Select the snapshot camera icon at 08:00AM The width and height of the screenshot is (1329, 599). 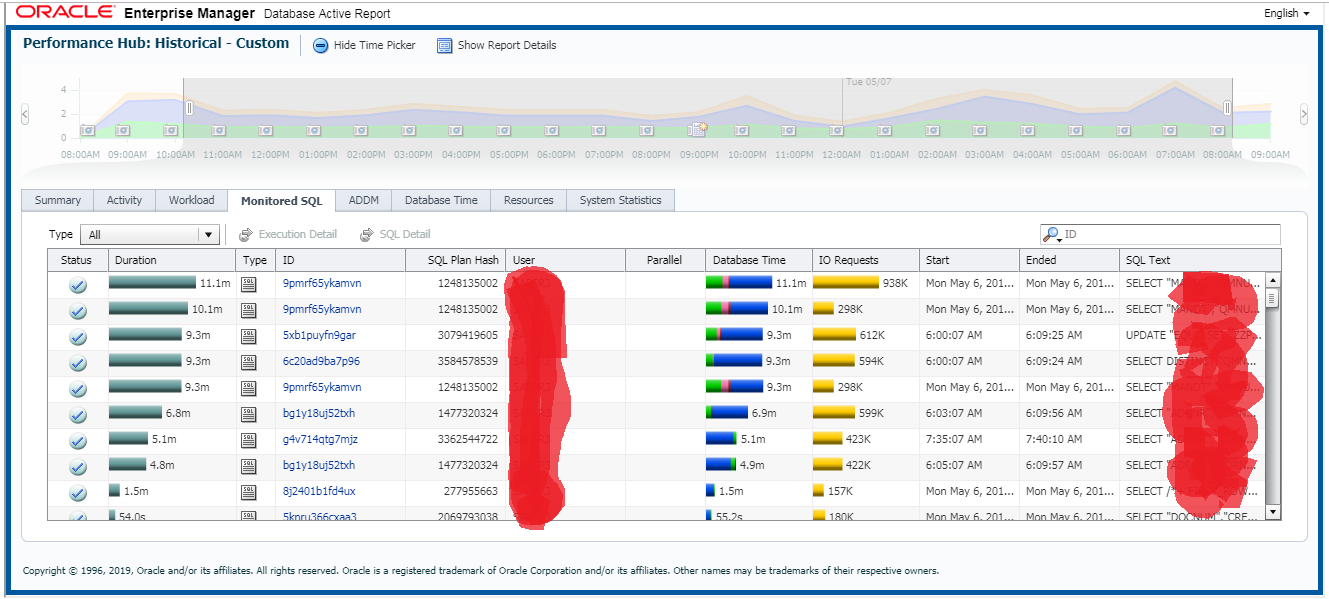pos(86,130)
